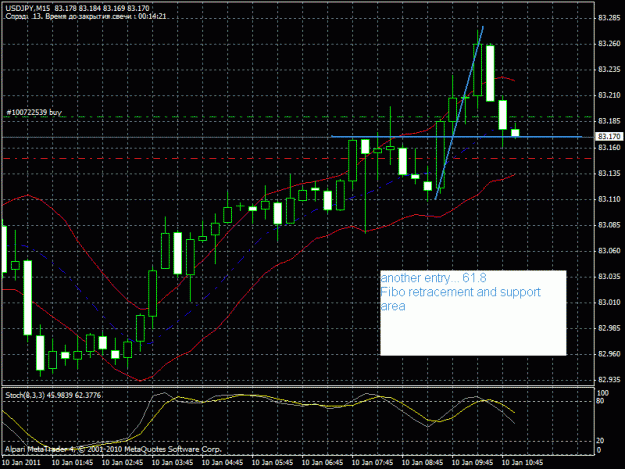The height and width of the screenshot is (469, 625).
Task: Click price axis value 83.210
Action: pyautogui.click(x=609, y=95)
